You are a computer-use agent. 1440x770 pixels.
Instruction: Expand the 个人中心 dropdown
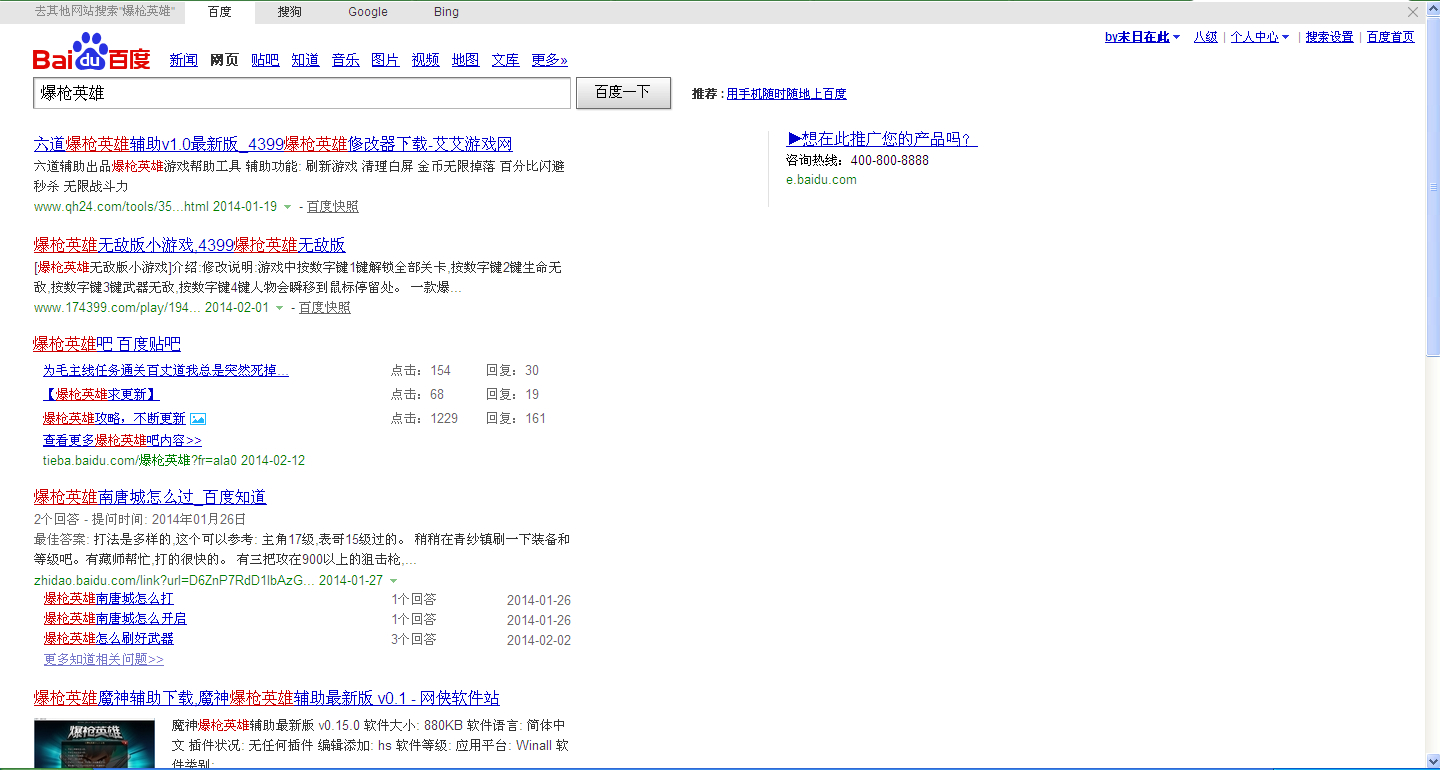point(1260,37)
